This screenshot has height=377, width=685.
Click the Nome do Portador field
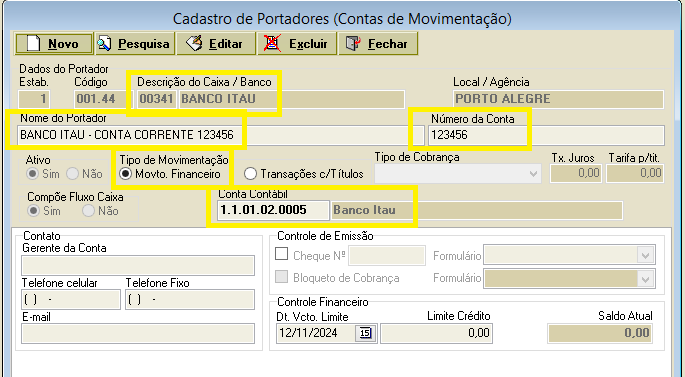221,135
